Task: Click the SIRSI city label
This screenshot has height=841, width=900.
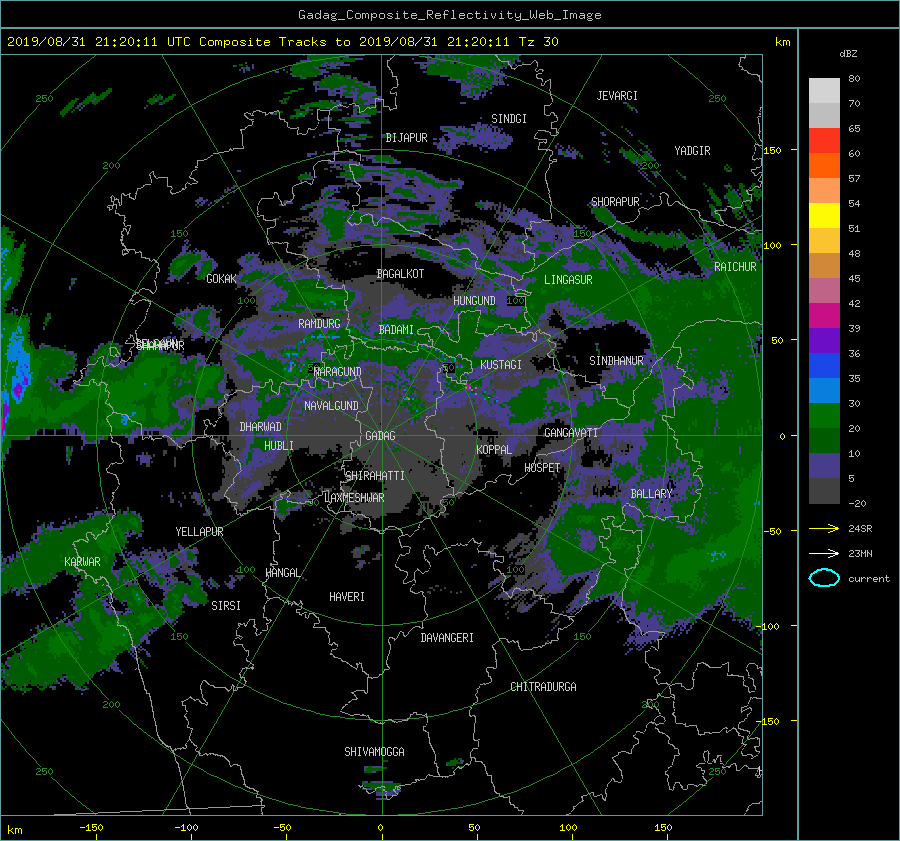Action: pos(226,606)
